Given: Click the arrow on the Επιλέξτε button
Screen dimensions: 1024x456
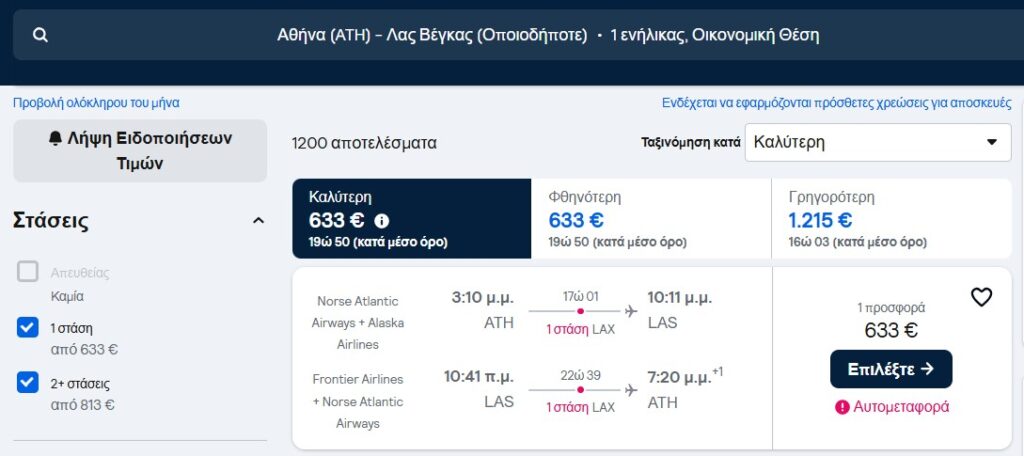Looking at the screenshot, I should (927, 369).
